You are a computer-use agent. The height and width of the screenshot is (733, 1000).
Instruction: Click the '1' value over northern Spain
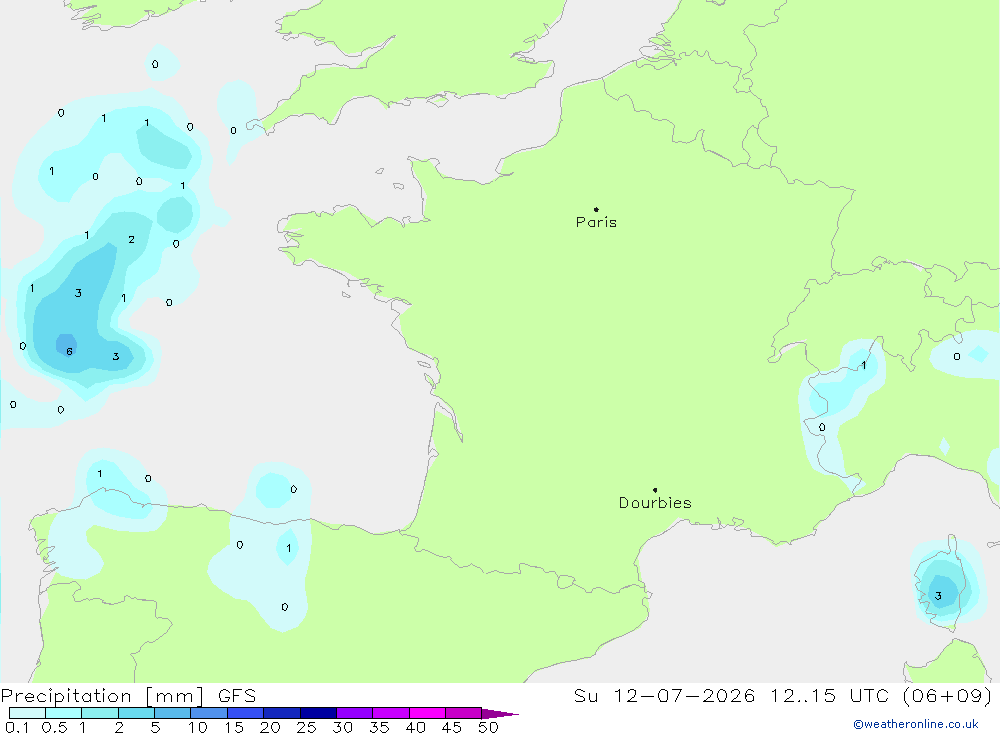288,548
